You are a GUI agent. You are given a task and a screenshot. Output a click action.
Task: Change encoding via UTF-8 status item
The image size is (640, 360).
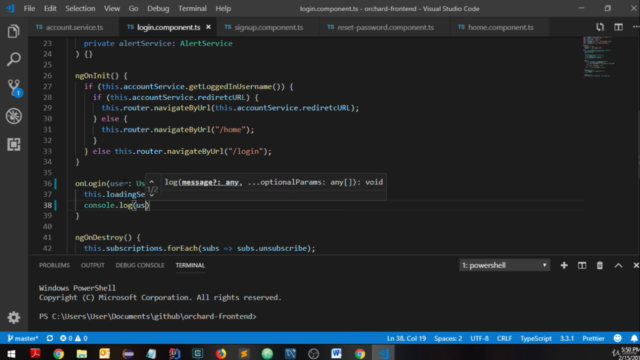coord(479,338)
